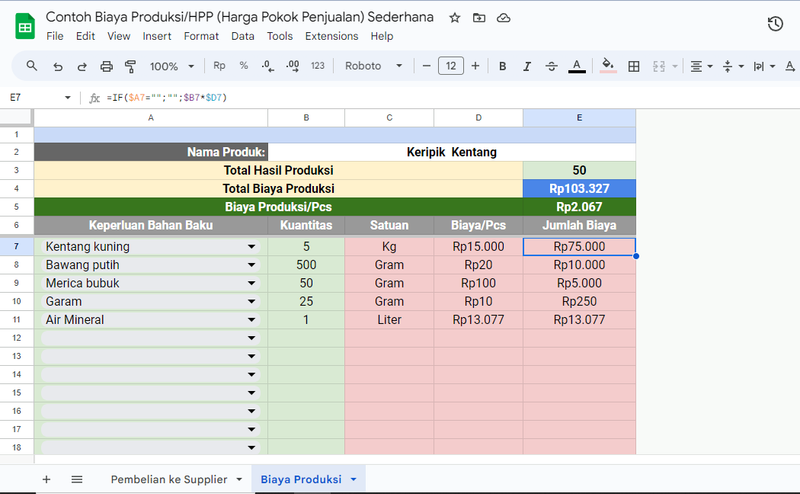Image resolution: width=800 pixels, height=494 pixels.
Task: Open the Insert menu
Action: click(x=157, y=36)
